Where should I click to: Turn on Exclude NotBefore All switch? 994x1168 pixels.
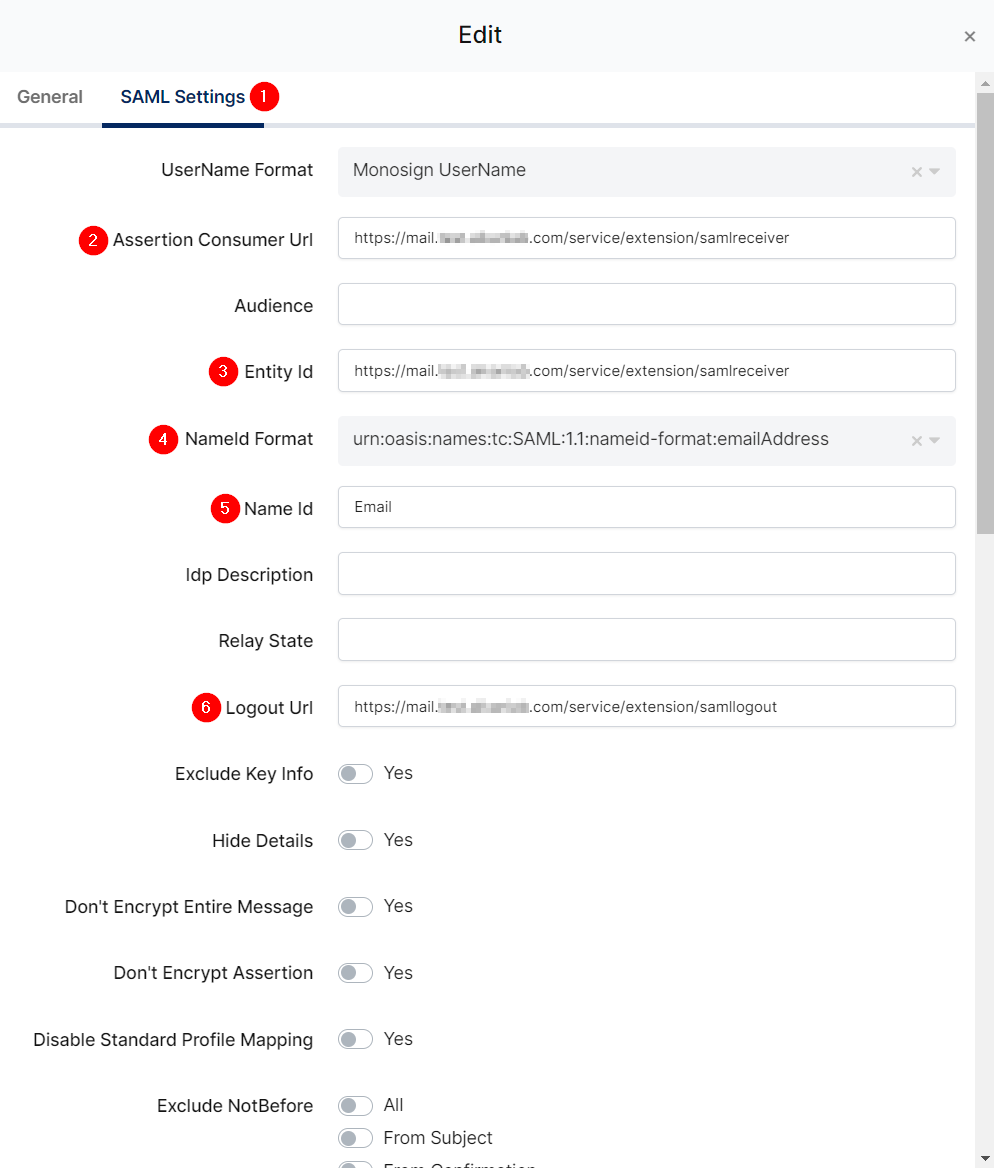(355, 1106)
